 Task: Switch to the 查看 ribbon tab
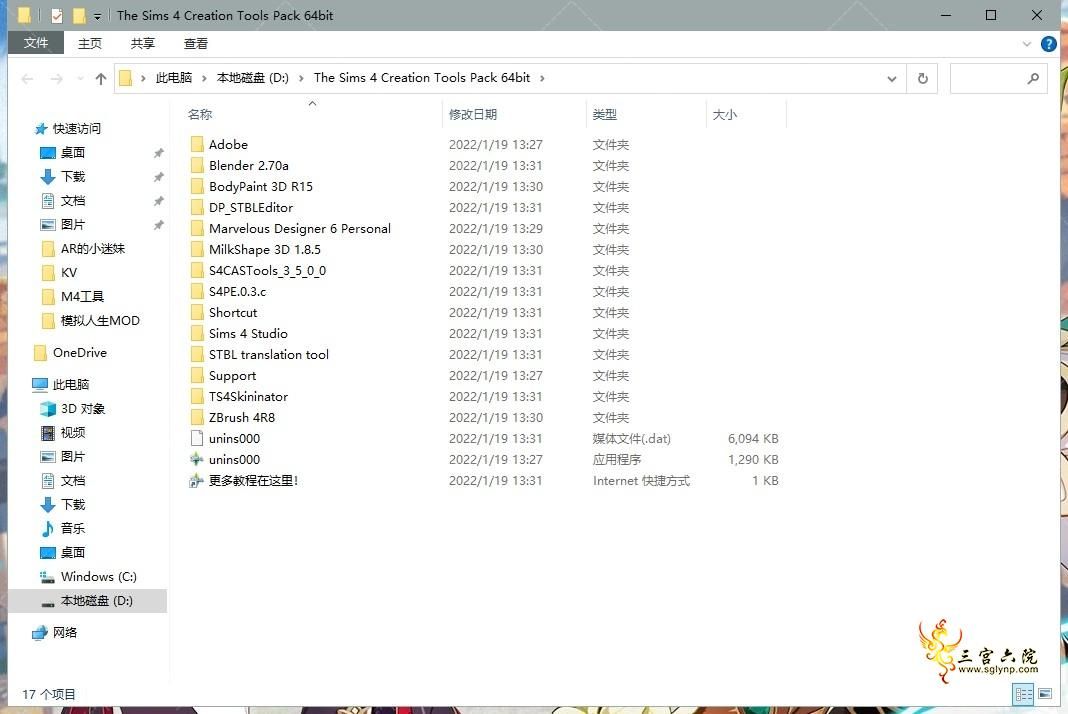point(195,44)
